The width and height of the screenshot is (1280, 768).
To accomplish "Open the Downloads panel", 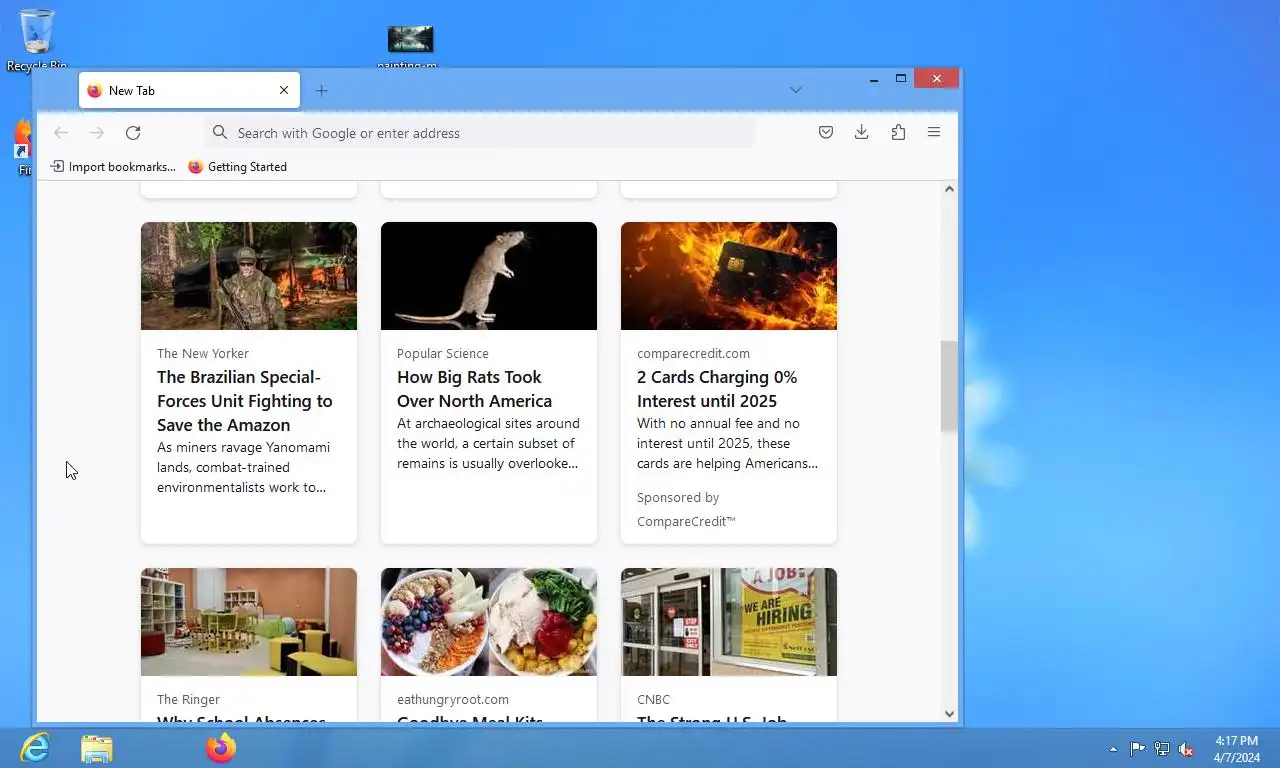I will (x=862, y=132).
